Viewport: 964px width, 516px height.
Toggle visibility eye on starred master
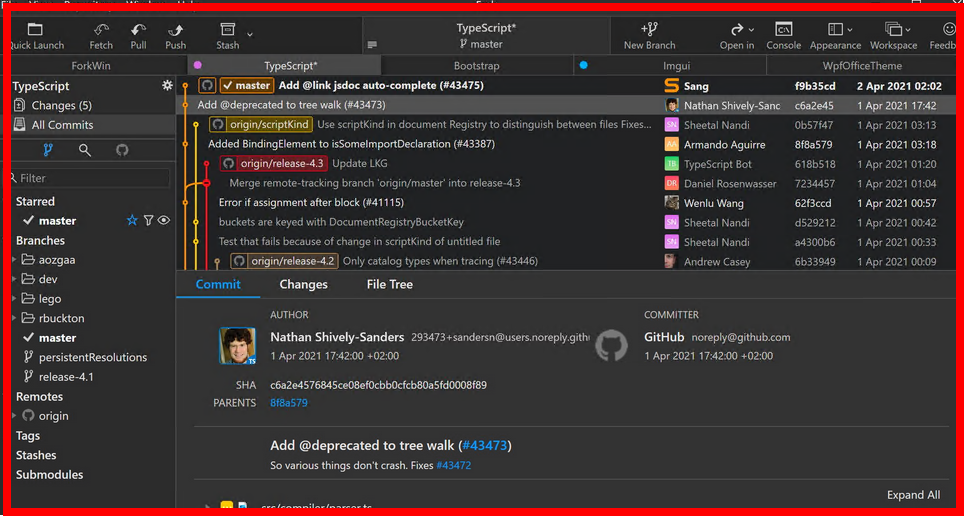[x=164, y=220]
